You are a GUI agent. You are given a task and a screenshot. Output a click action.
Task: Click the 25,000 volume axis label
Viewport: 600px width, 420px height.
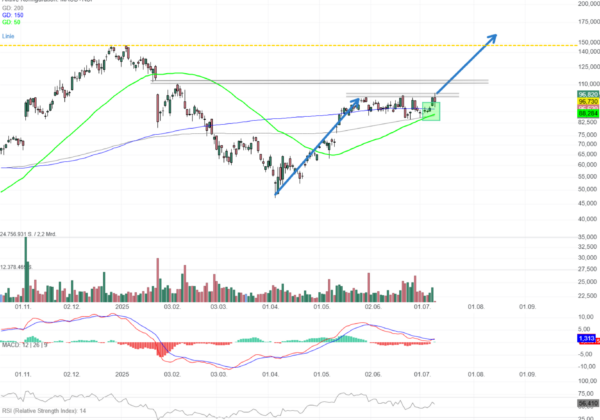pyautogui.click(x=589, y=282)
